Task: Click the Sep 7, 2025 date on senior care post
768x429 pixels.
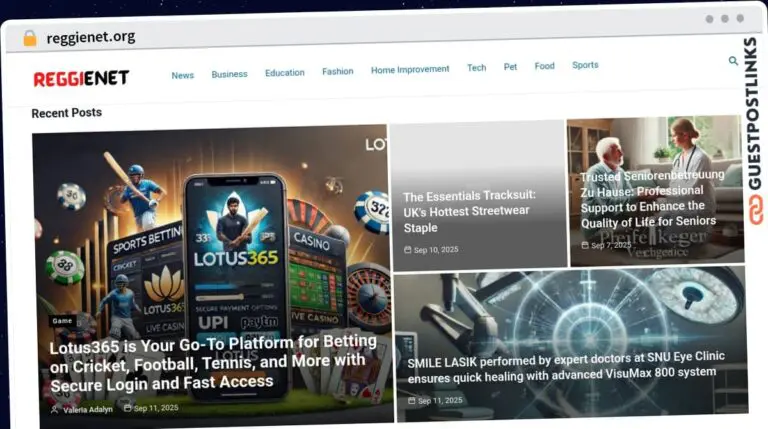Action: 611,245
